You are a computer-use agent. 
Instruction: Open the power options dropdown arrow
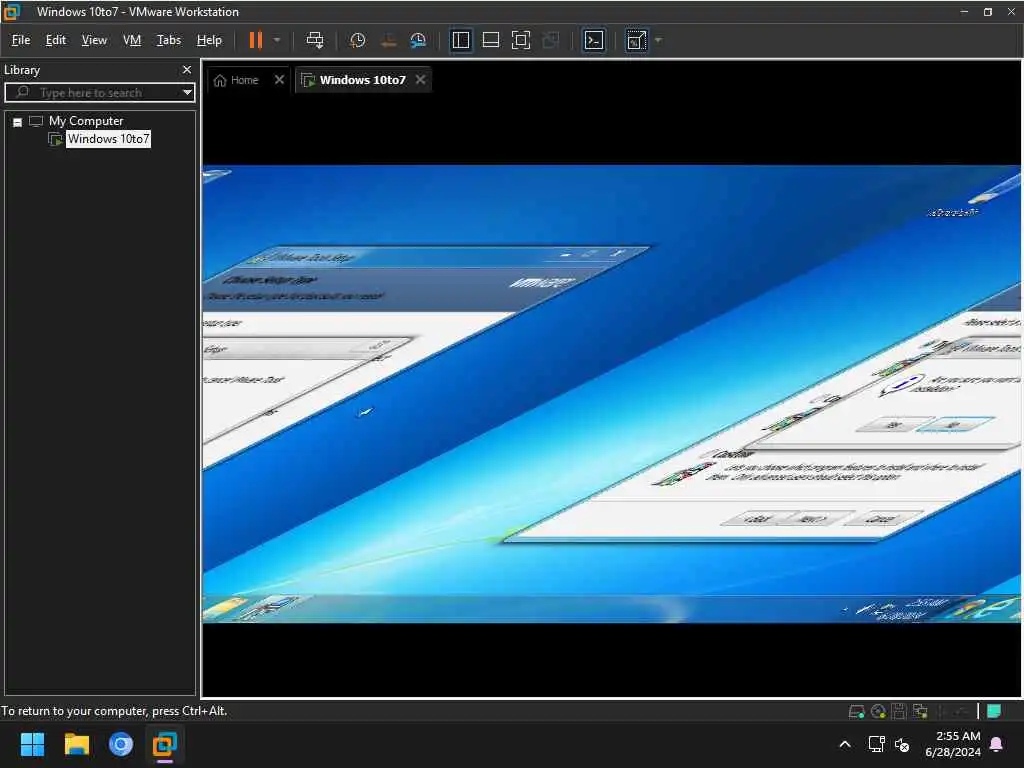pyautogui.click(x=277, y=40)
